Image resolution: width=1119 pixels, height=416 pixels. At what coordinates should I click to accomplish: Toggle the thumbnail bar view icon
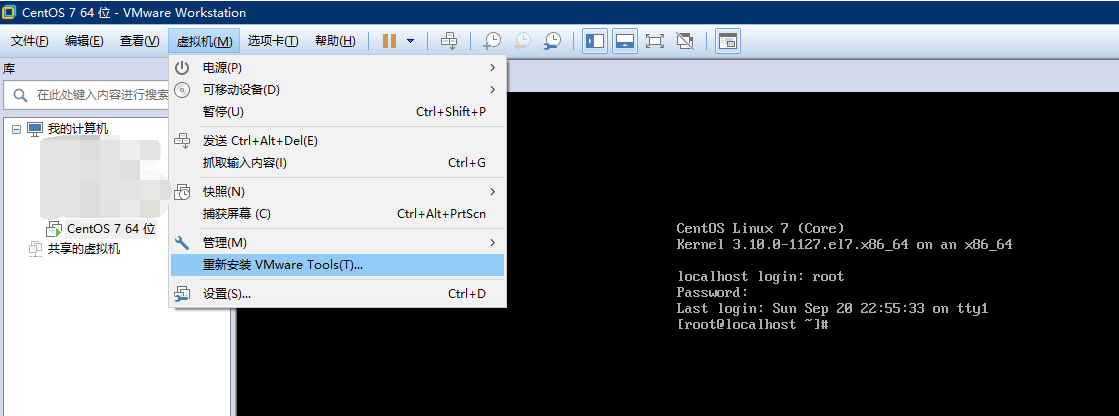(624, 41)
